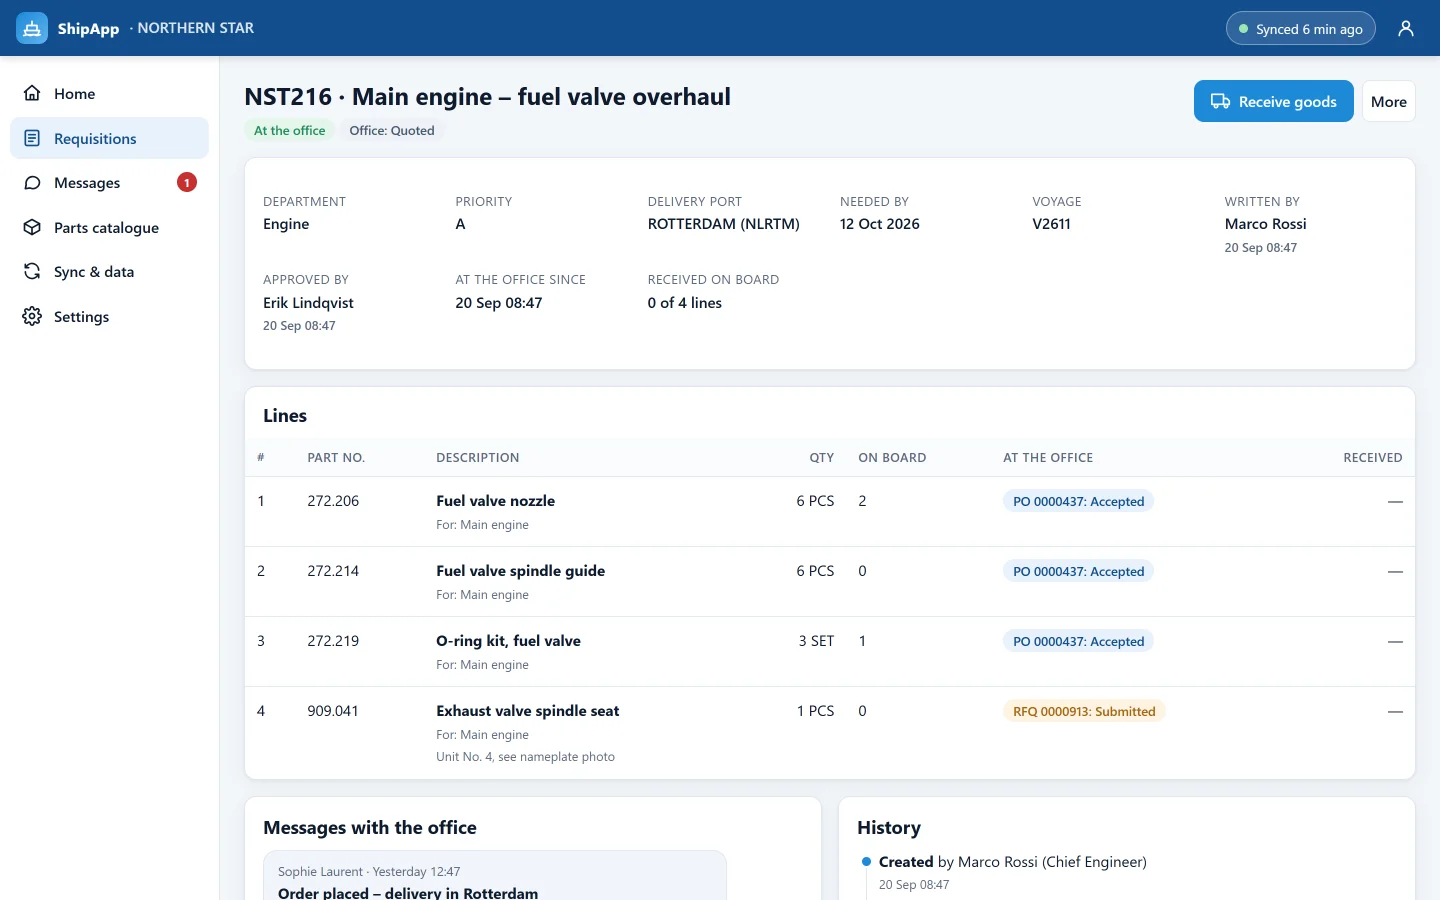Image resolution: width=1440 pixels, height=900 pixels.
Task: Click the QTY column header
Action: tap(821, 457)
